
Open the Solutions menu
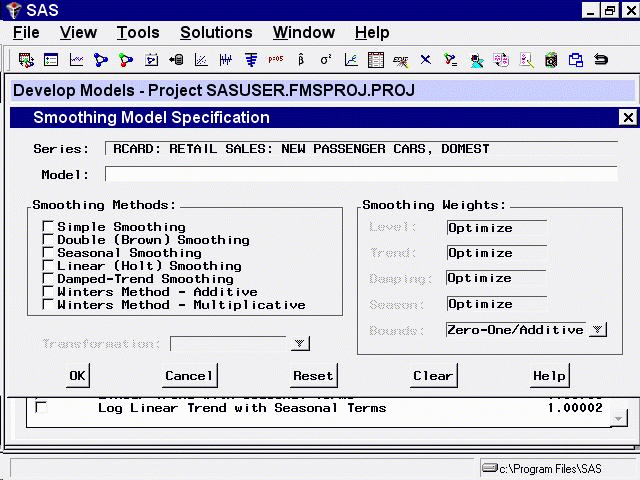pyautogui.click(x=216, y=32)
